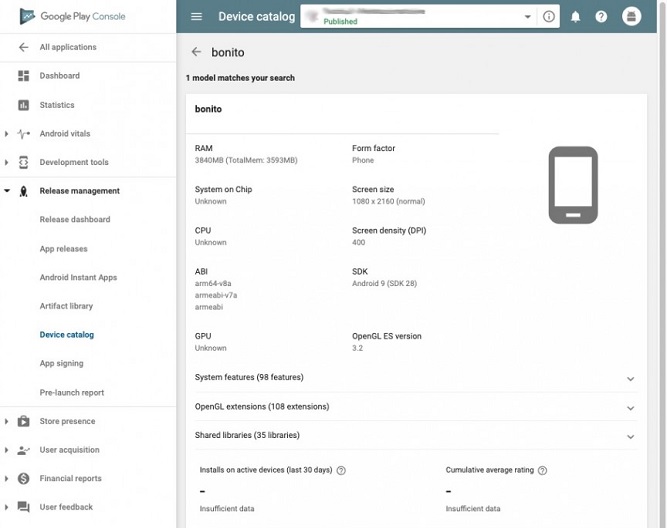Go to All applications
This screenshot has width=667, height=528.
pos(67,47)
